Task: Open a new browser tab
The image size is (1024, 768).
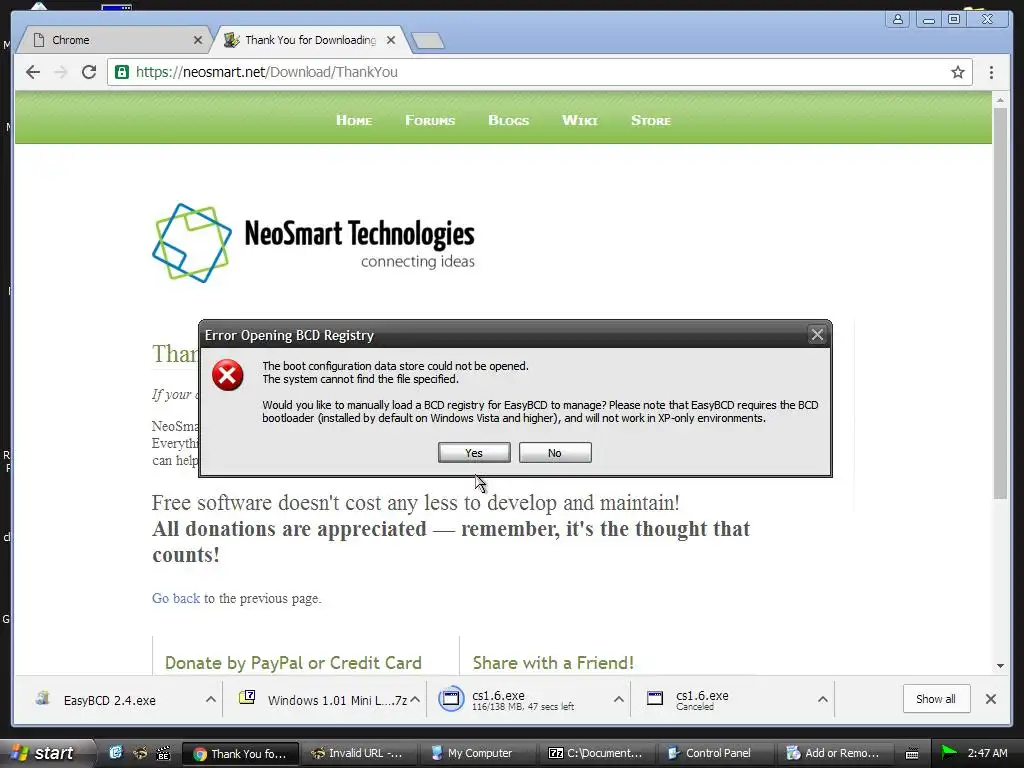Action: (x=428, y=40)
